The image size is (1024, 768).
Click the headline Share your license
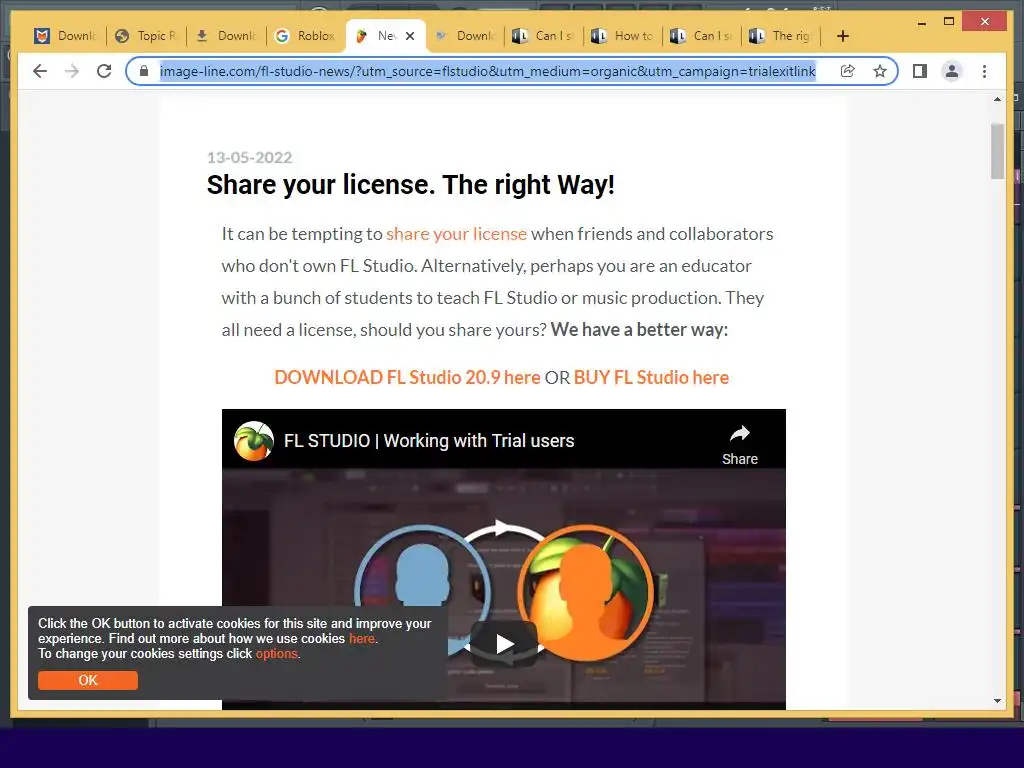click(x=411, y=185)
